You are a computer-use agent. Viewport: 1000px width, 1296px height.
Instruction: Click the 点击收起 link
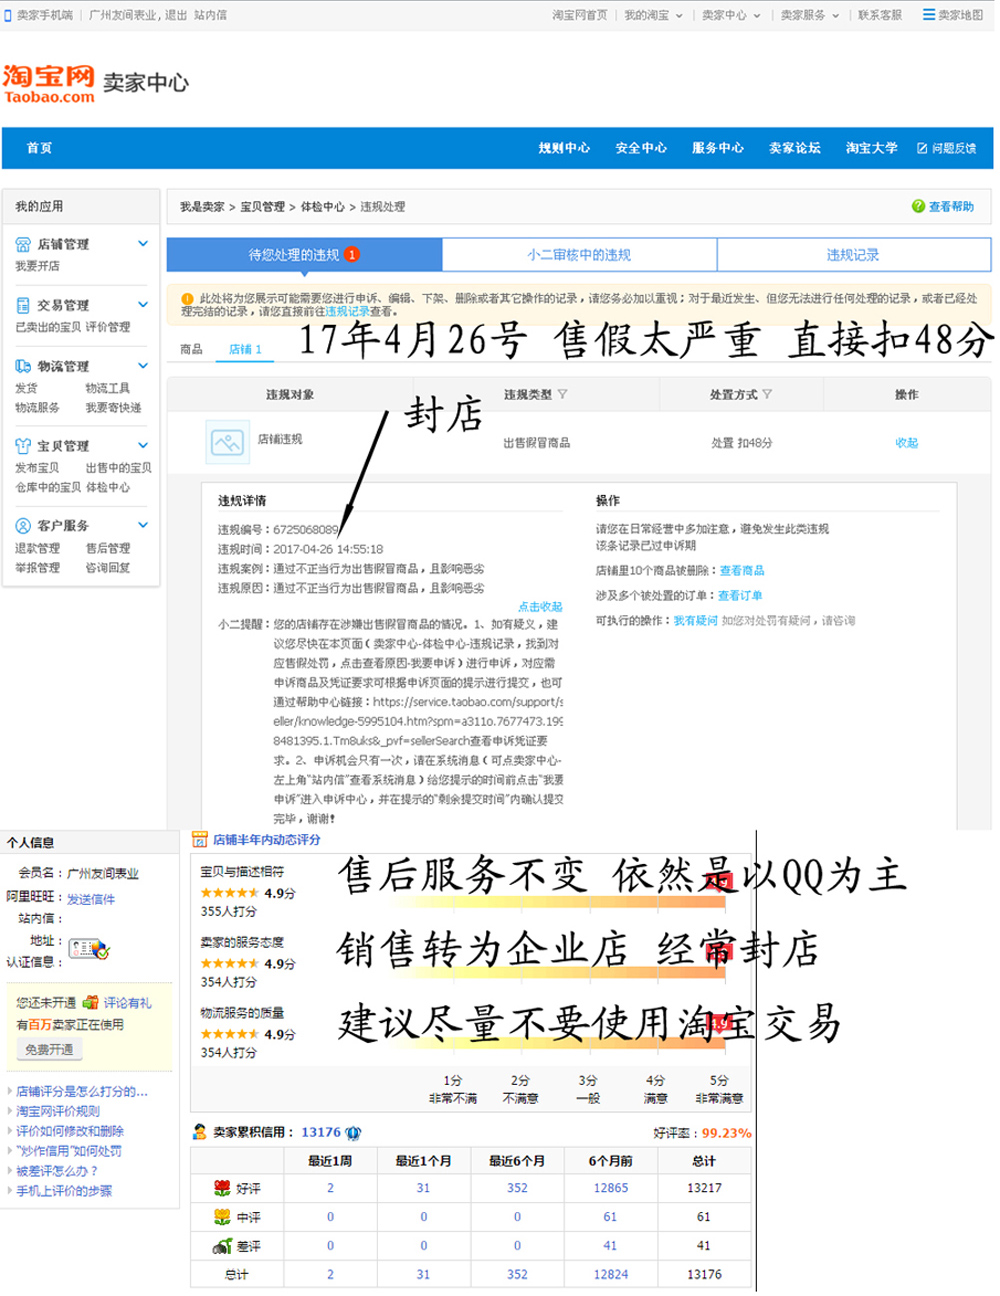pyautogui.click(x=540, y=607)
